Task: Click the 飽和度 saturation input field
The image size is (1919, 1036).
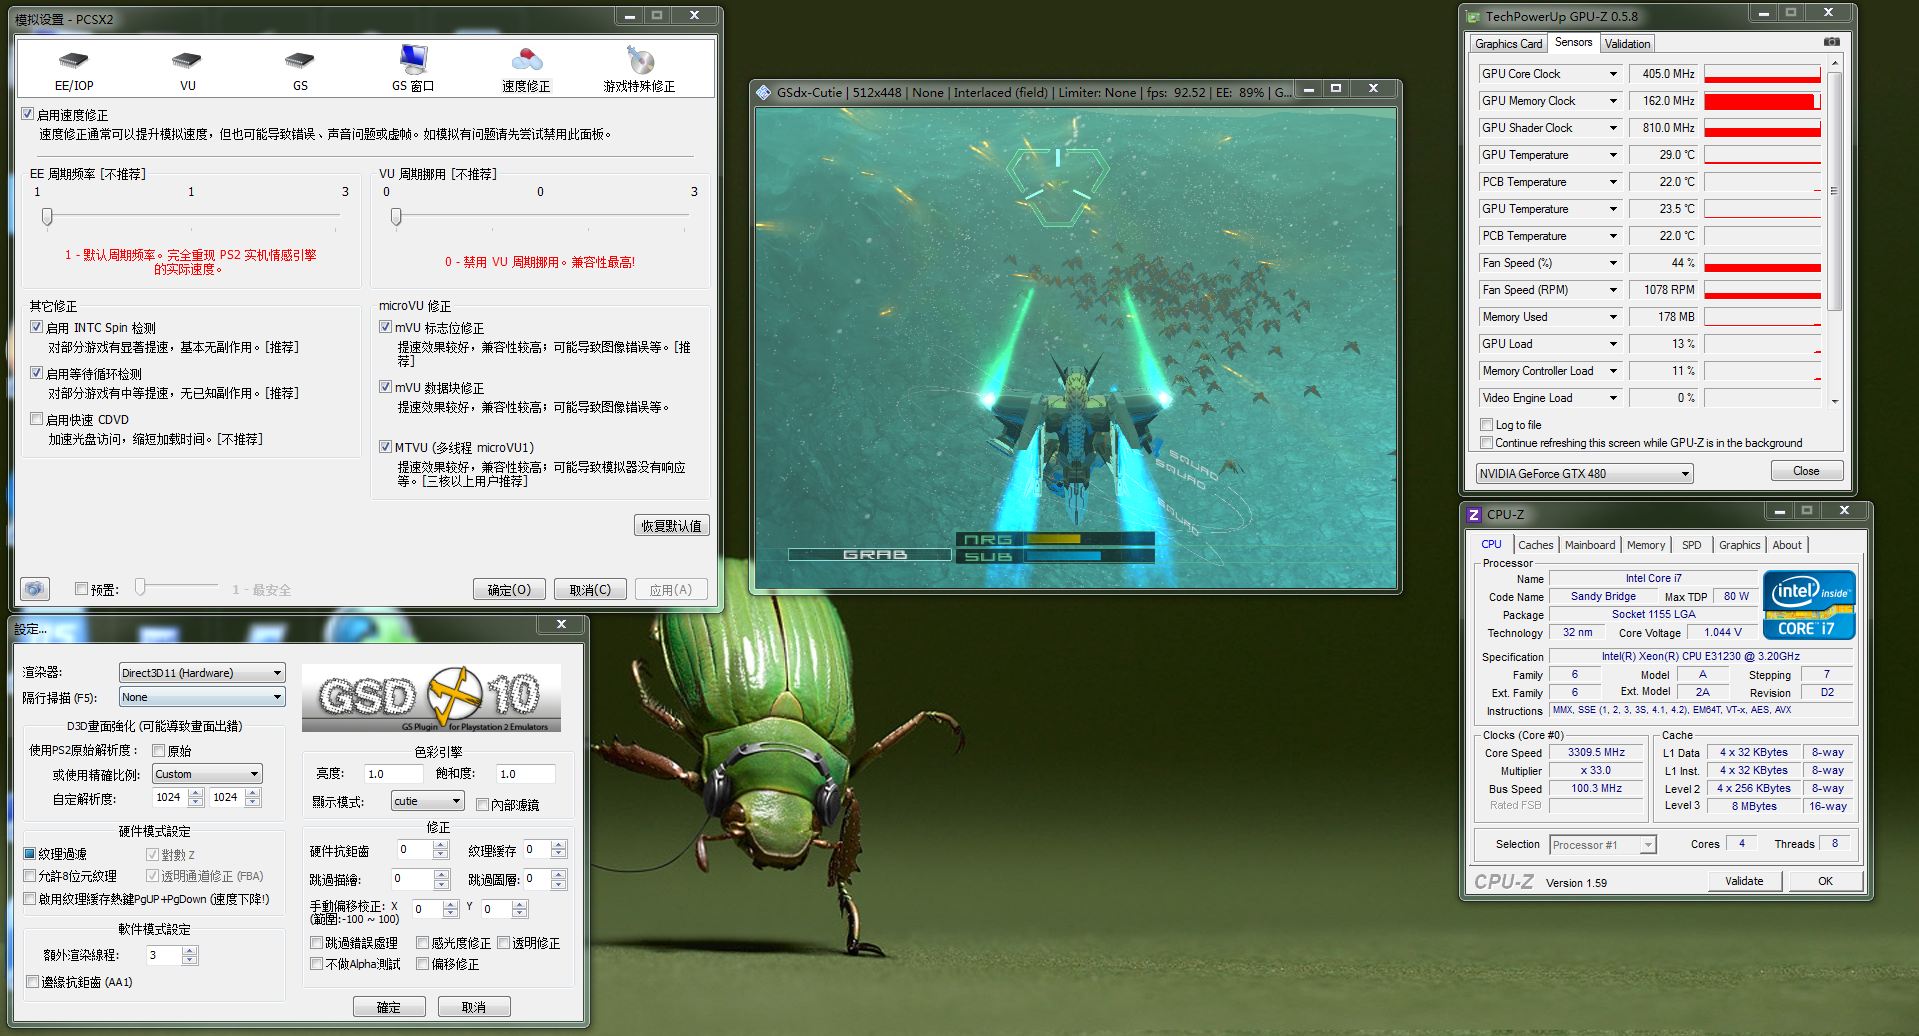Action: coord(525,774)
